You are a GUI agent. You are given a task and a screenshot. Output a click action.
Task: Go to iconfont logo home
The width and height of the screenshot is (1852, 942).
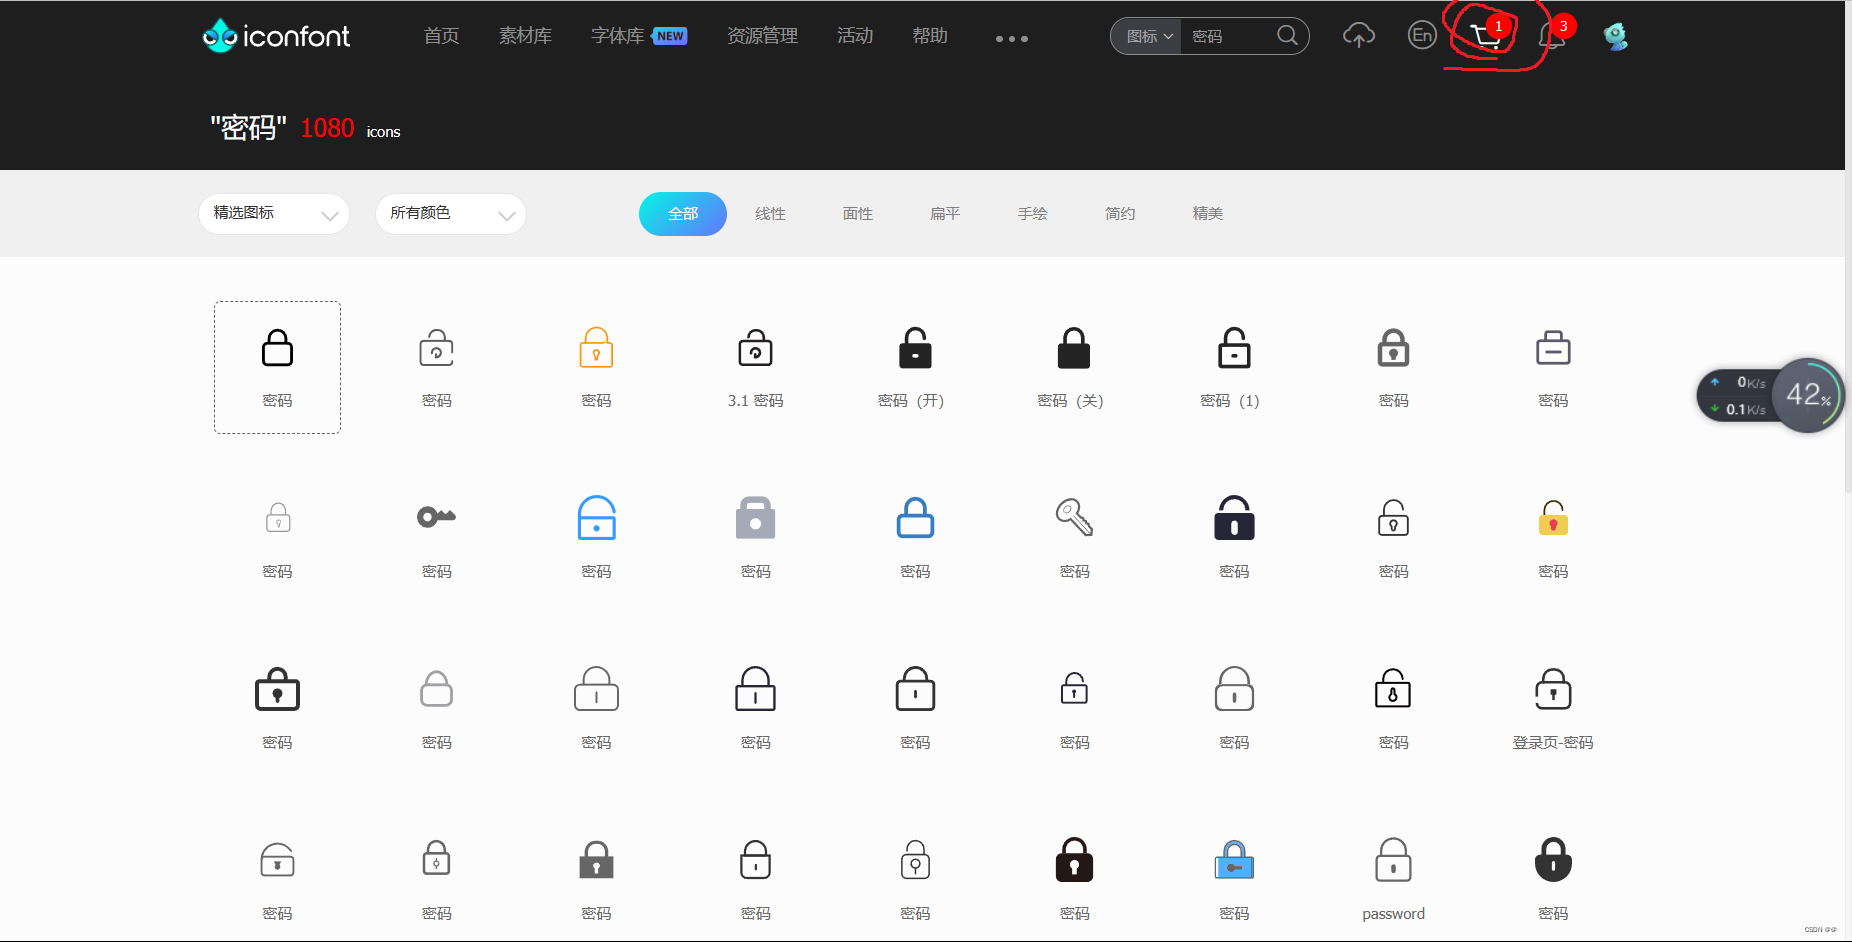click(x=276, y=37)
